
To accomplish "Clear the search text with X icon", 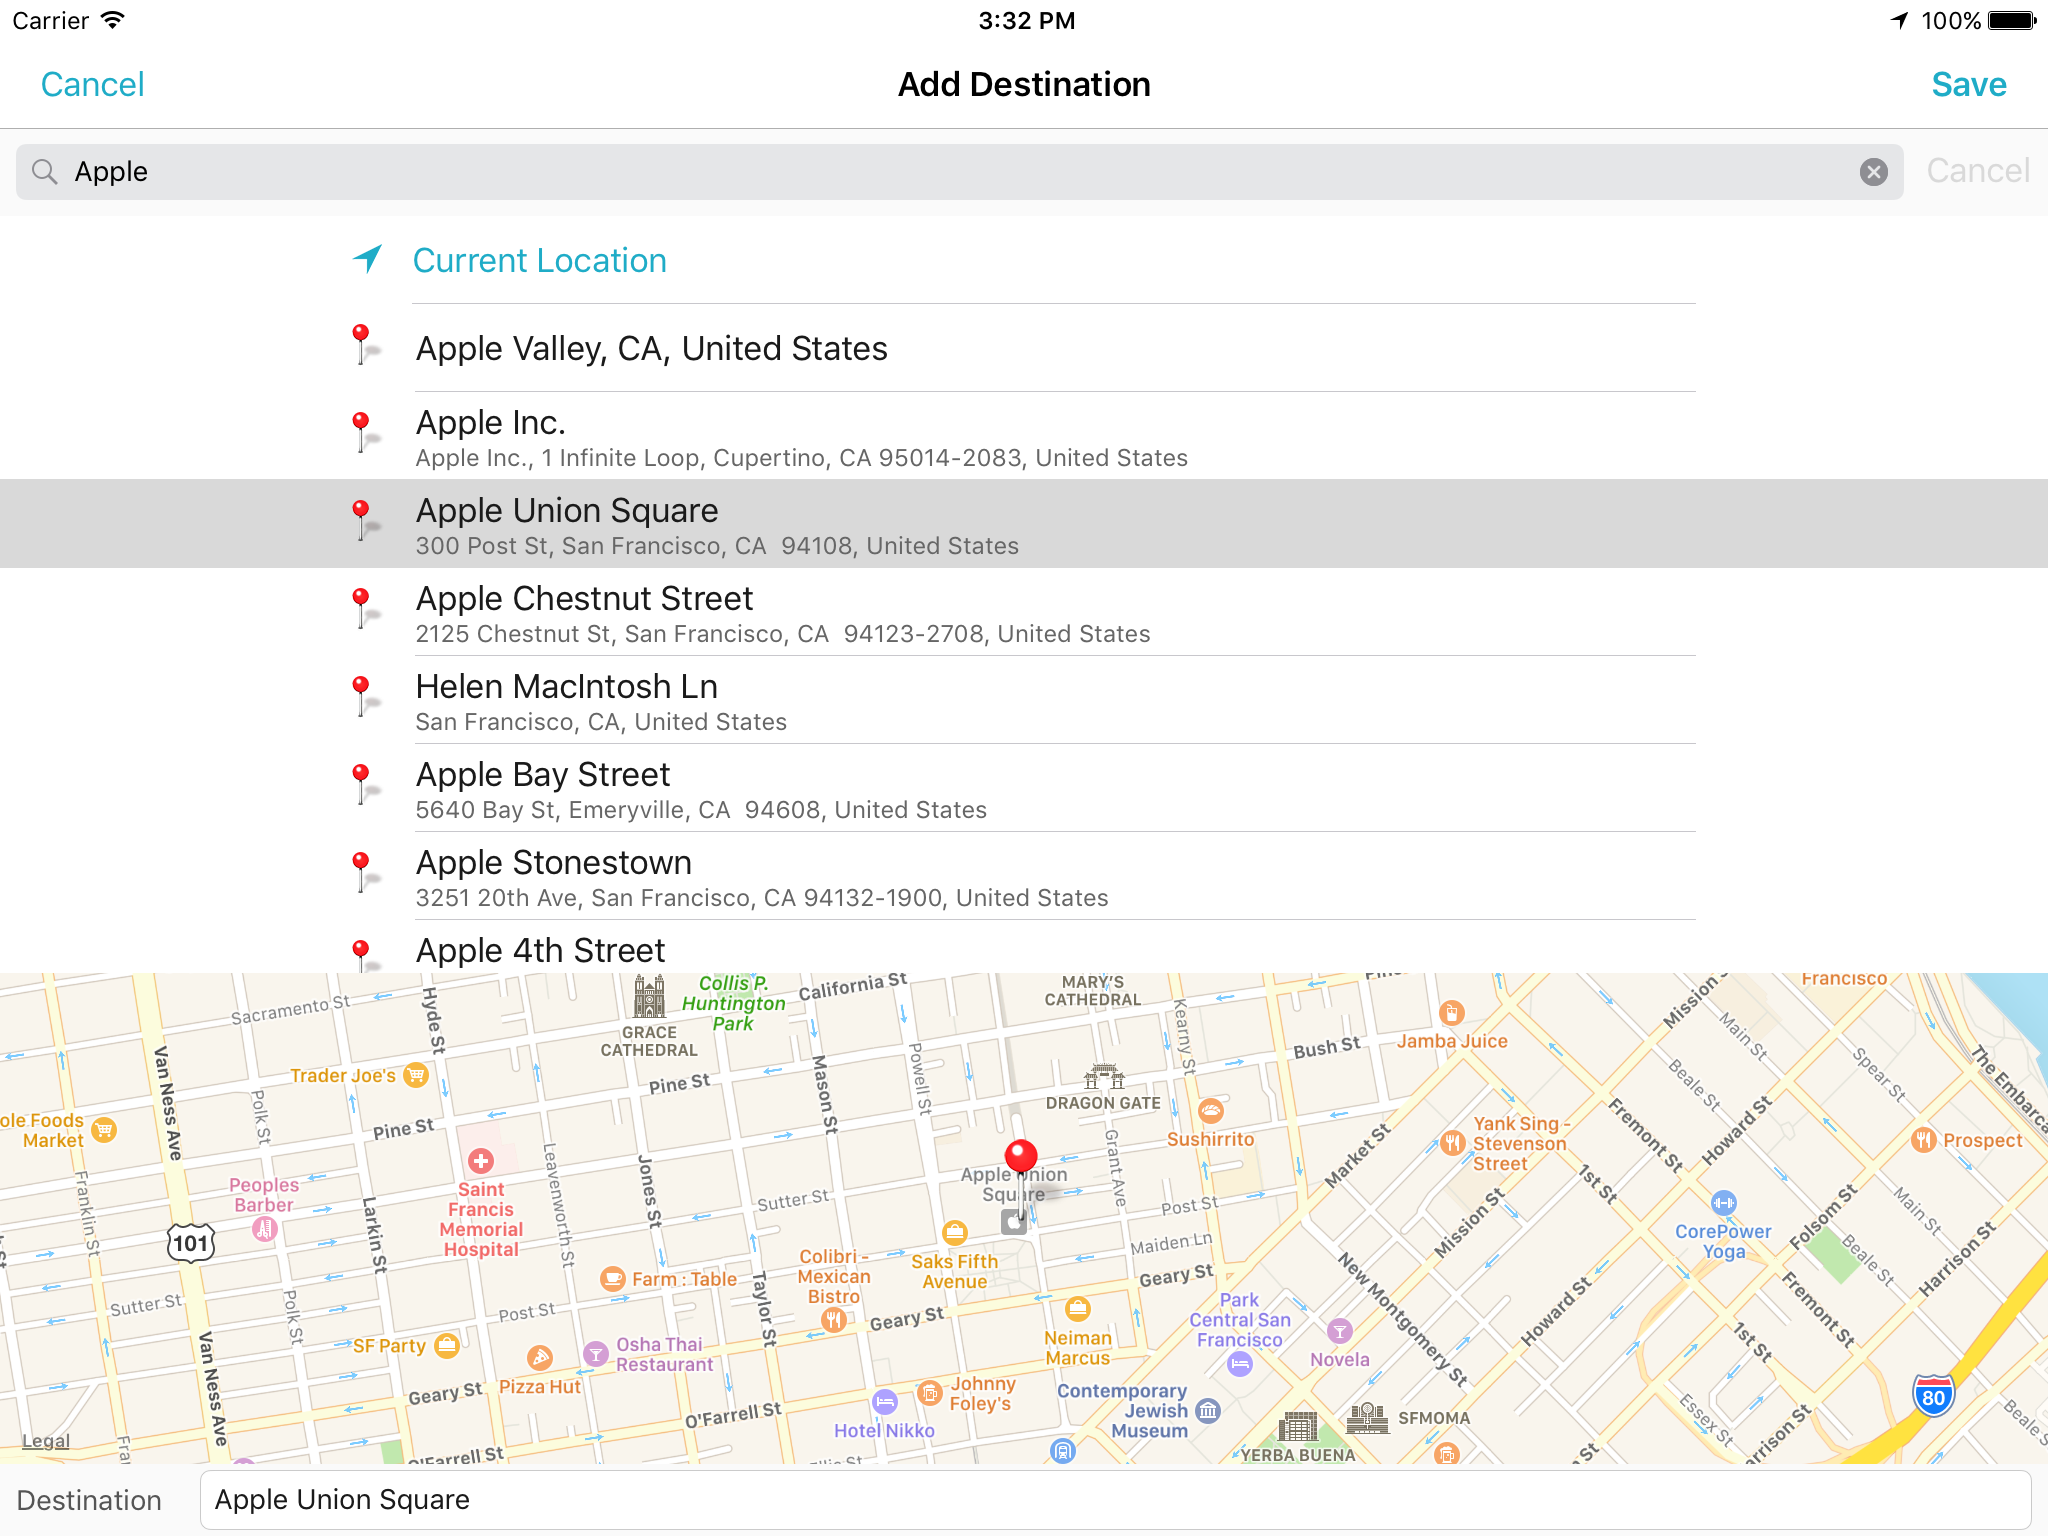I will [x=1873, y=172].
